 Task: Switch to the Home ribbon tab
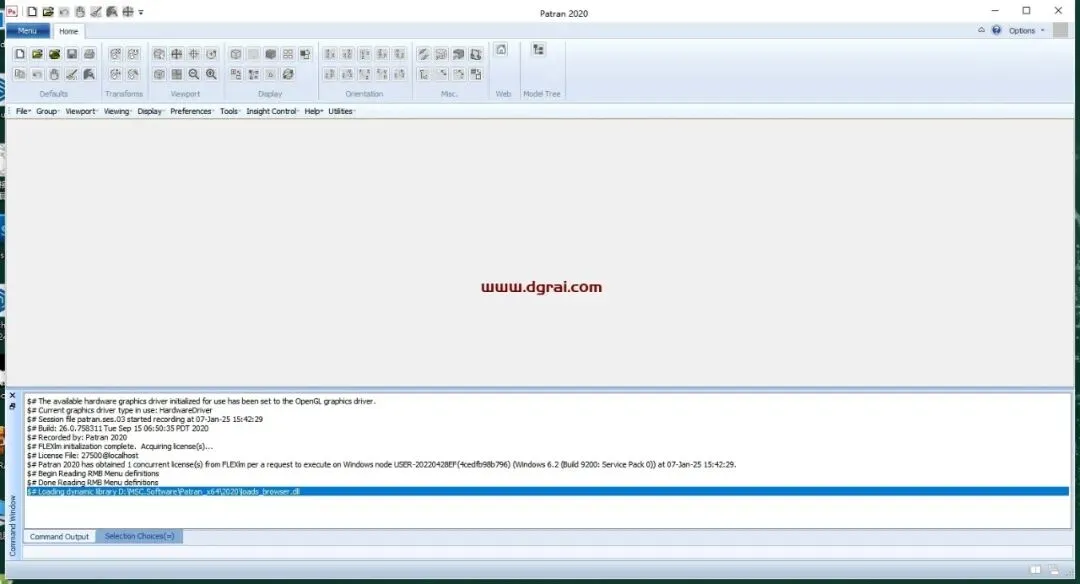tap(68, 31)
